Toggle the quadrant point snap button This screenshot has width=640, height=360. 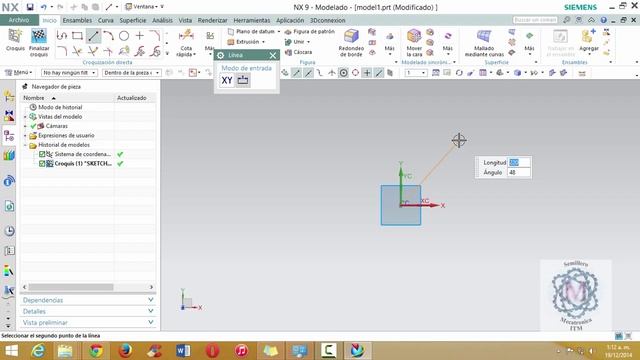click(x=356, y=73)
